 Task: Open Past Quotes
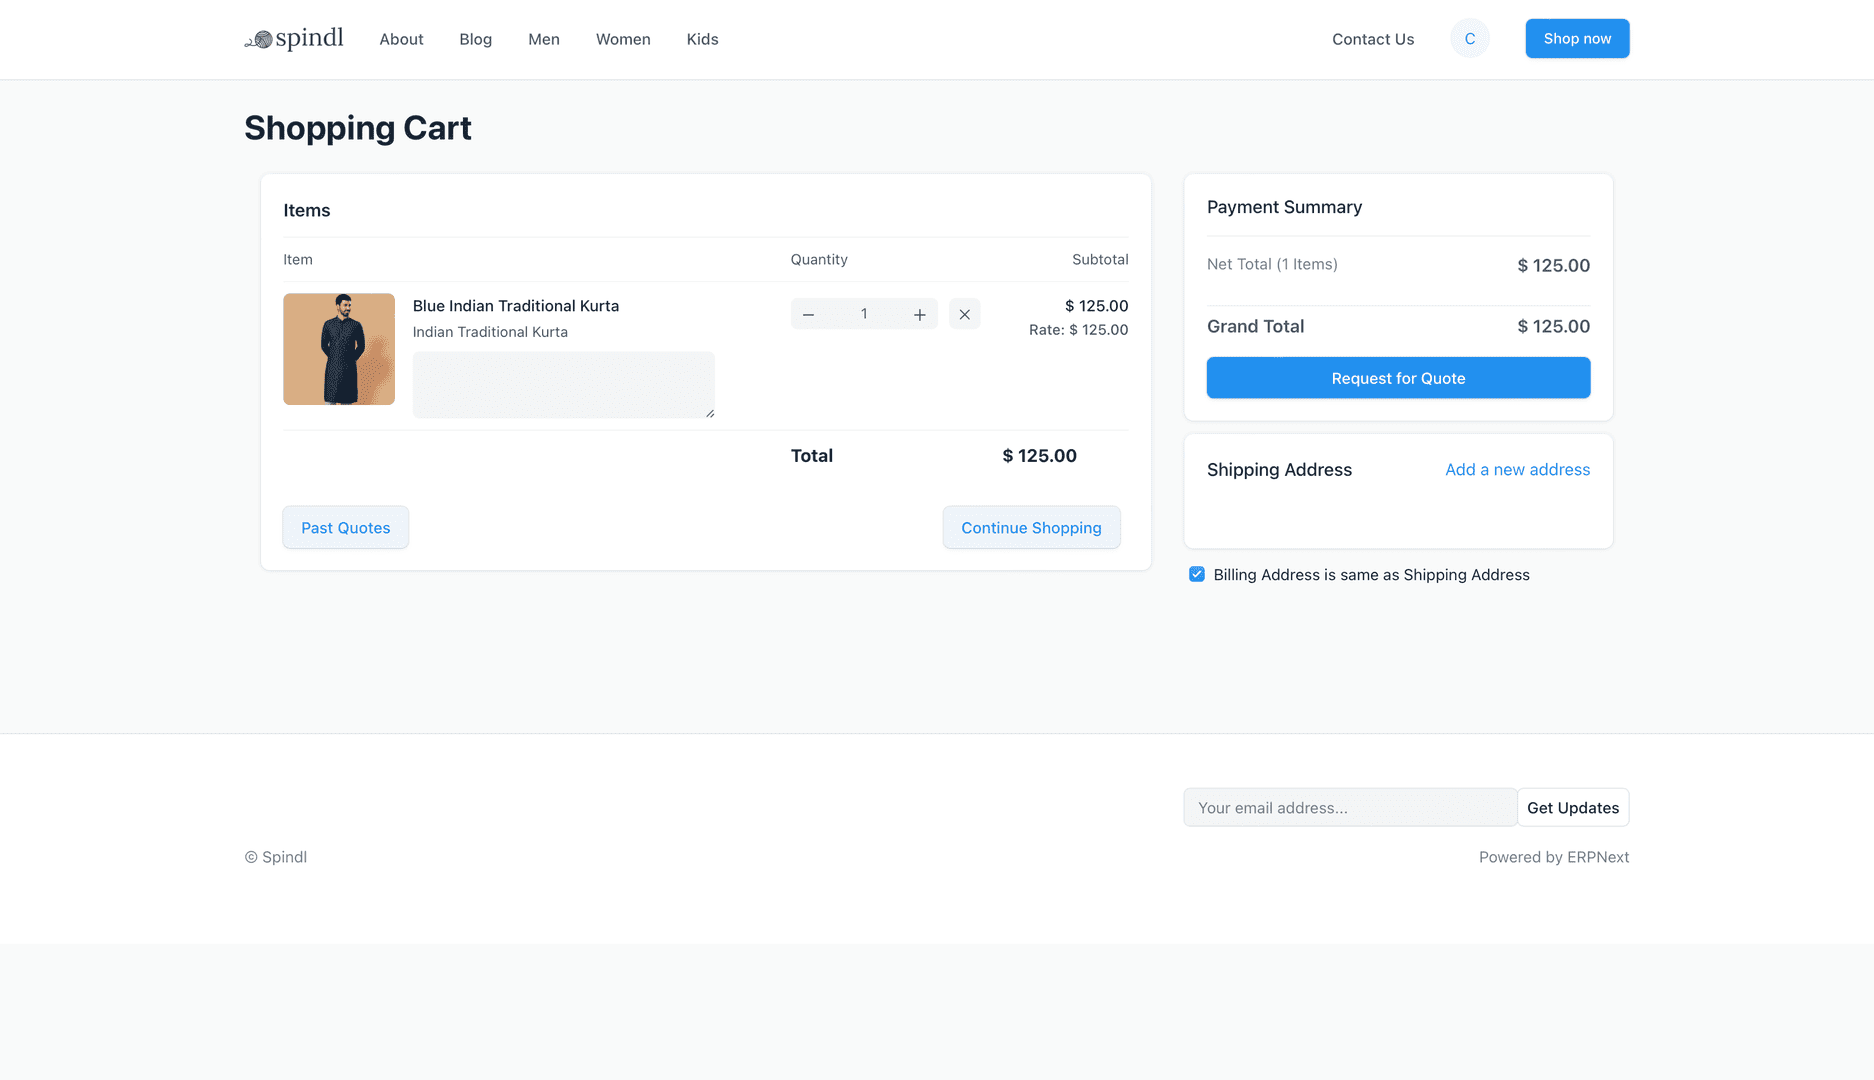[x=345, y=527]
